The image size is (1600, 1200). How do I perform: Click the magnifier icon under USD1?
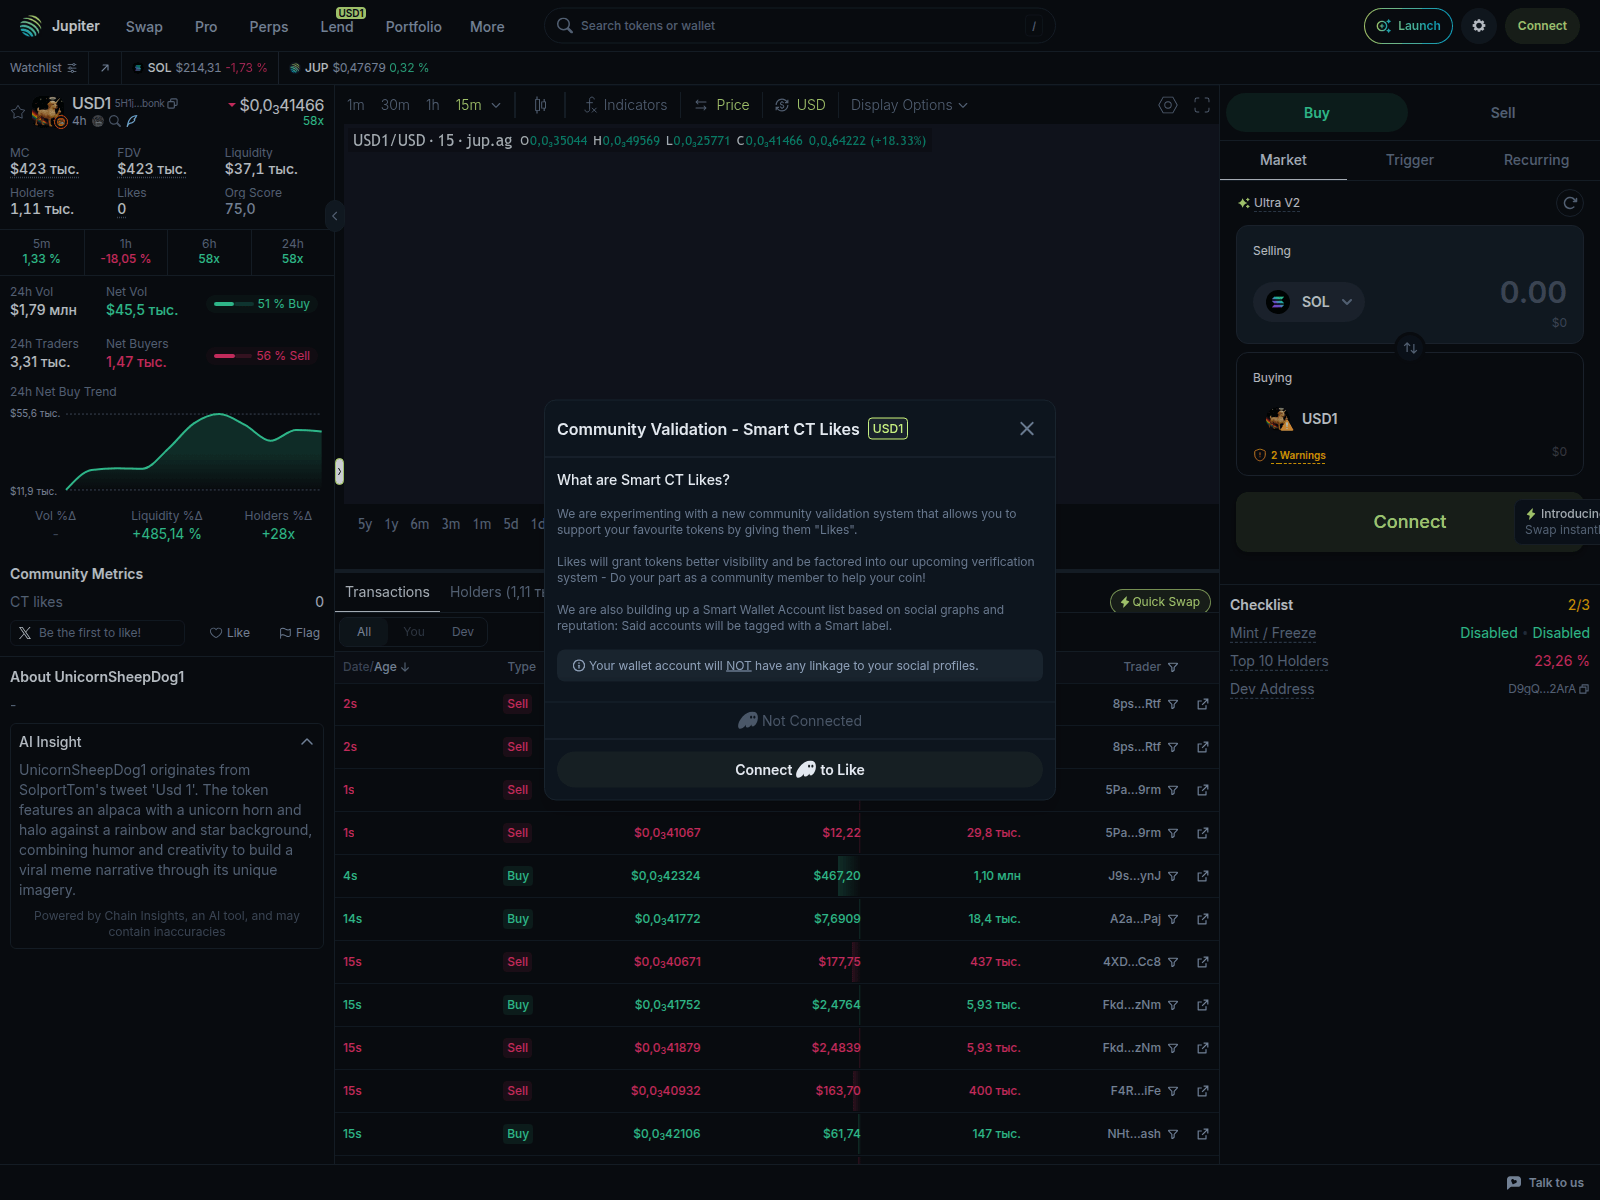pos(115,121)
